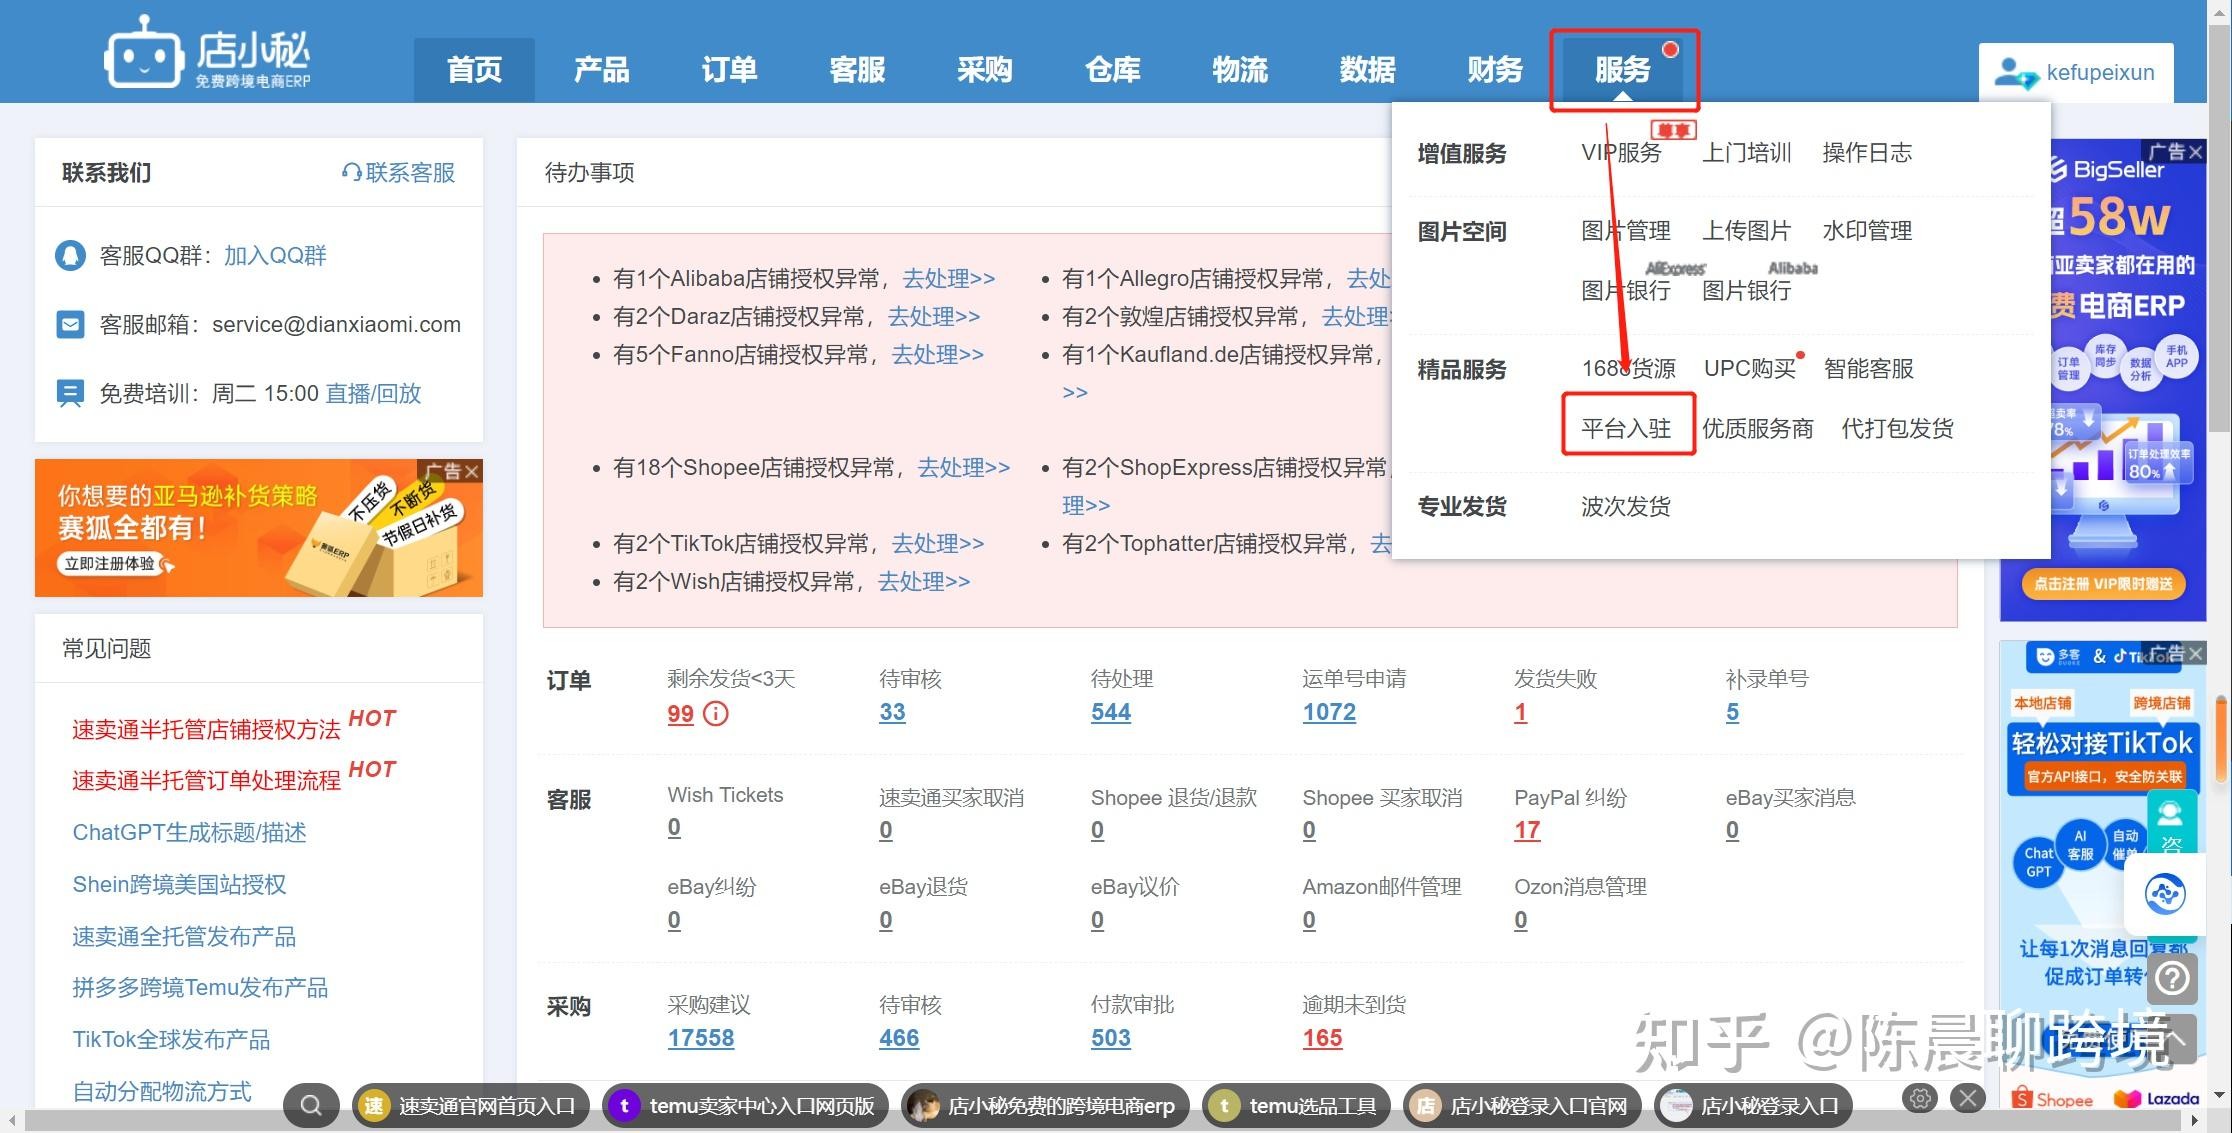Click the 店小秘登录入口 suggestion chip
2232x1133 pixels.
pyautogui.click(x=1753, y=1106)
